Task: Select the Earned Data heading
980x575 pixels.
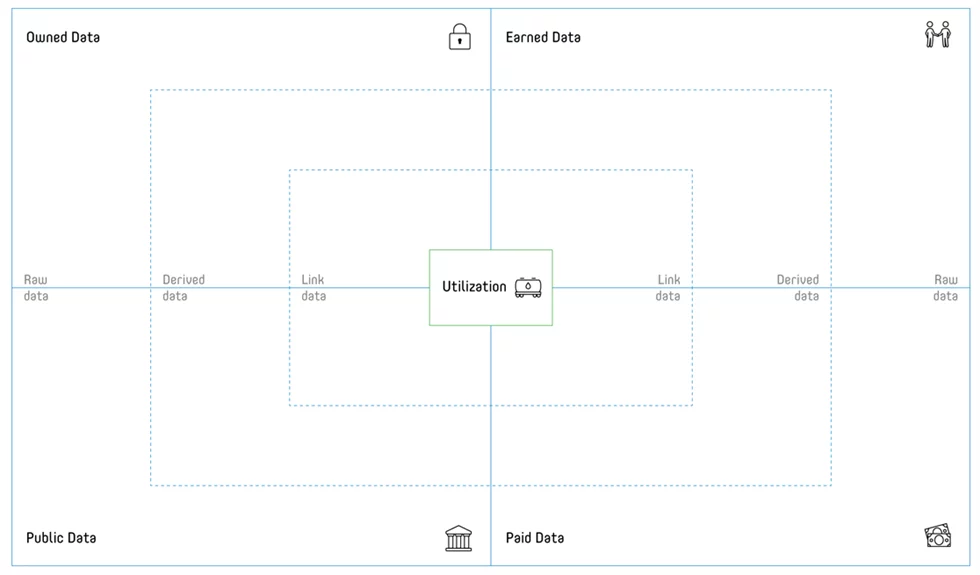Action: tap(543, 38)
